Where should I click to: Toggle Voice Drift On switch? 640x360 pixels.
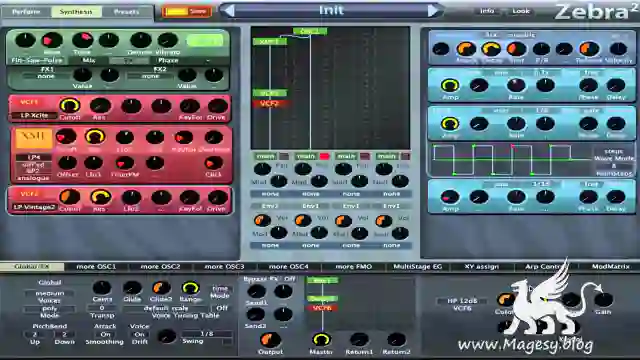click(140, 334)
